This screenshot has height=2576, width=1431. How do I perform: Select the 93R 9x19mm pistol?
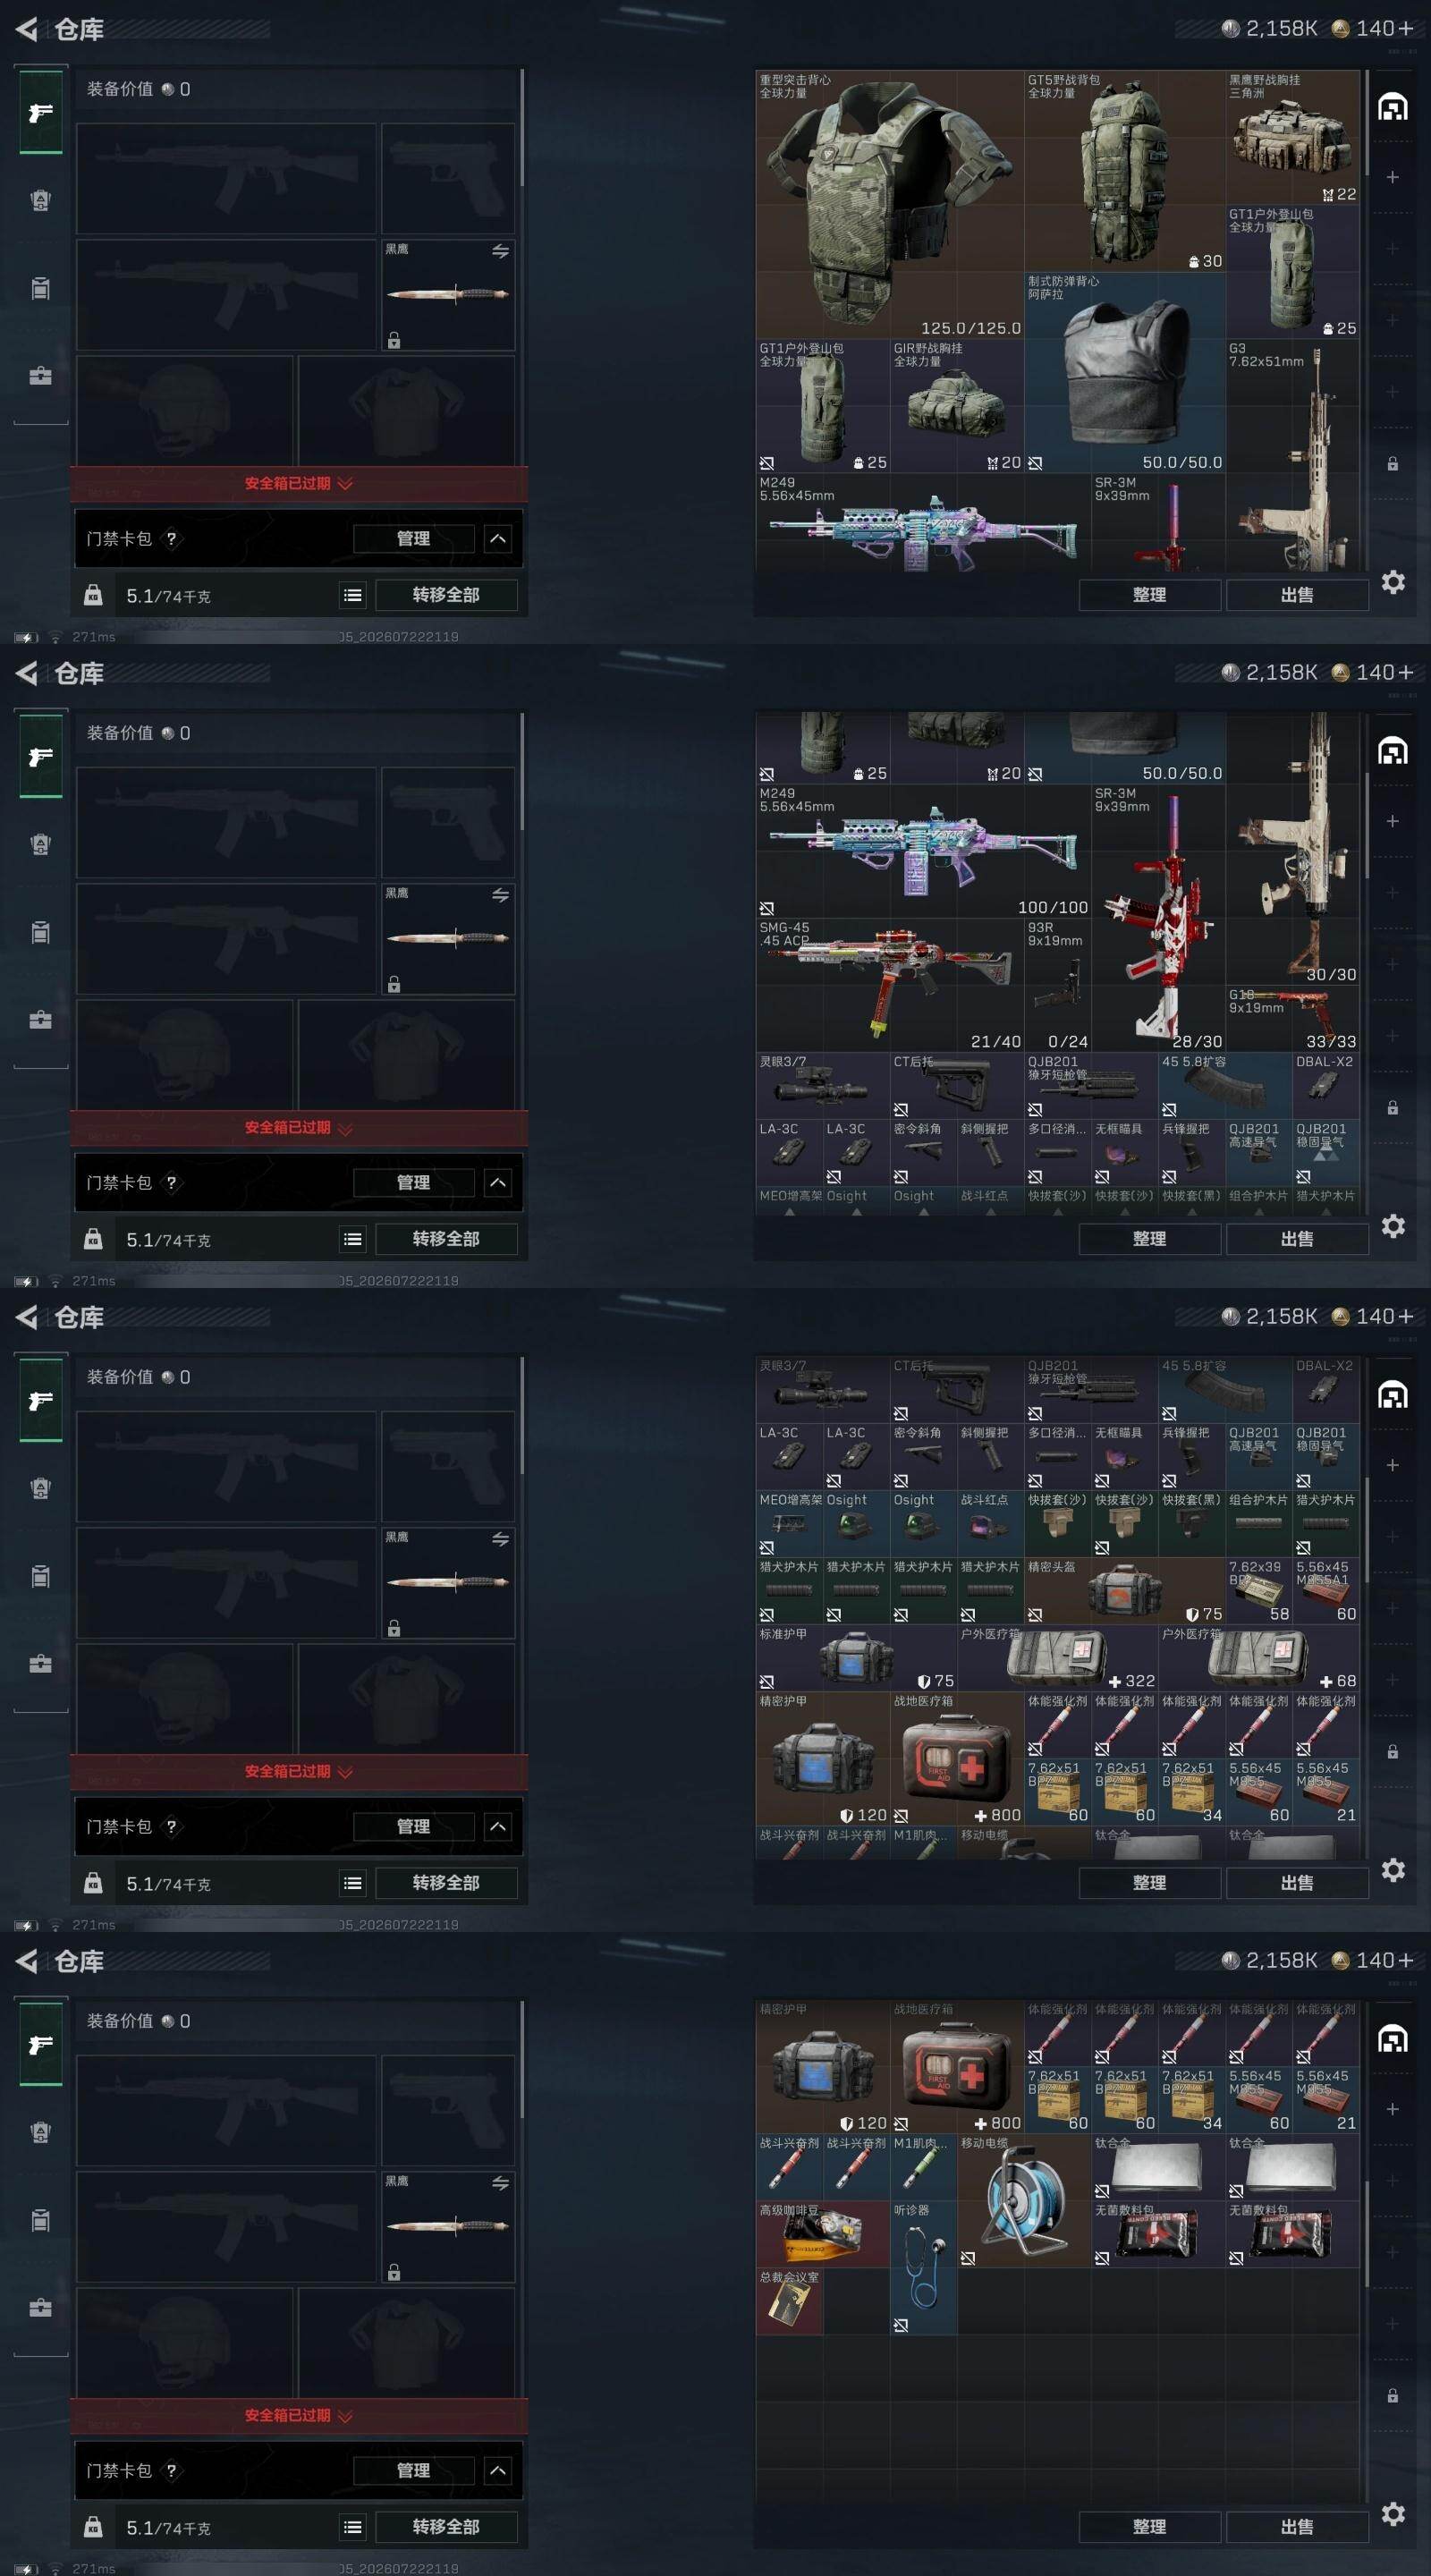pos(1057,985)
